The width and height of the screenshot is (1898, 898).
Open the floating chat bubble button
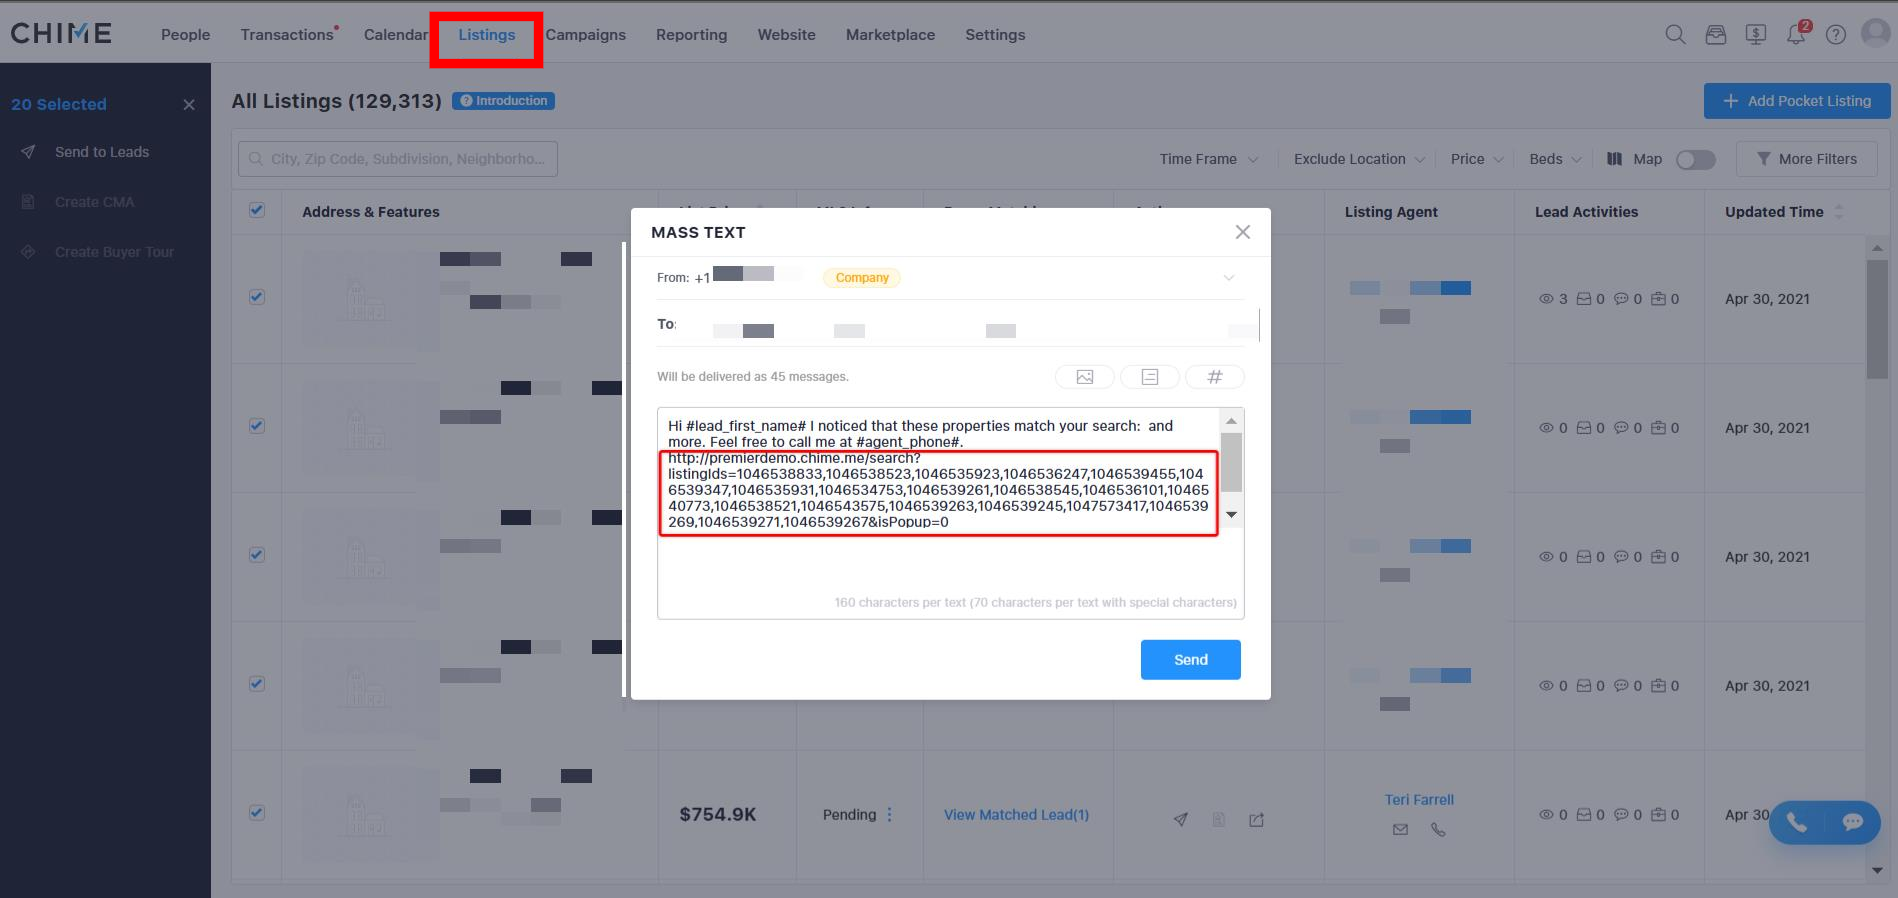(x=1853, y=823)
